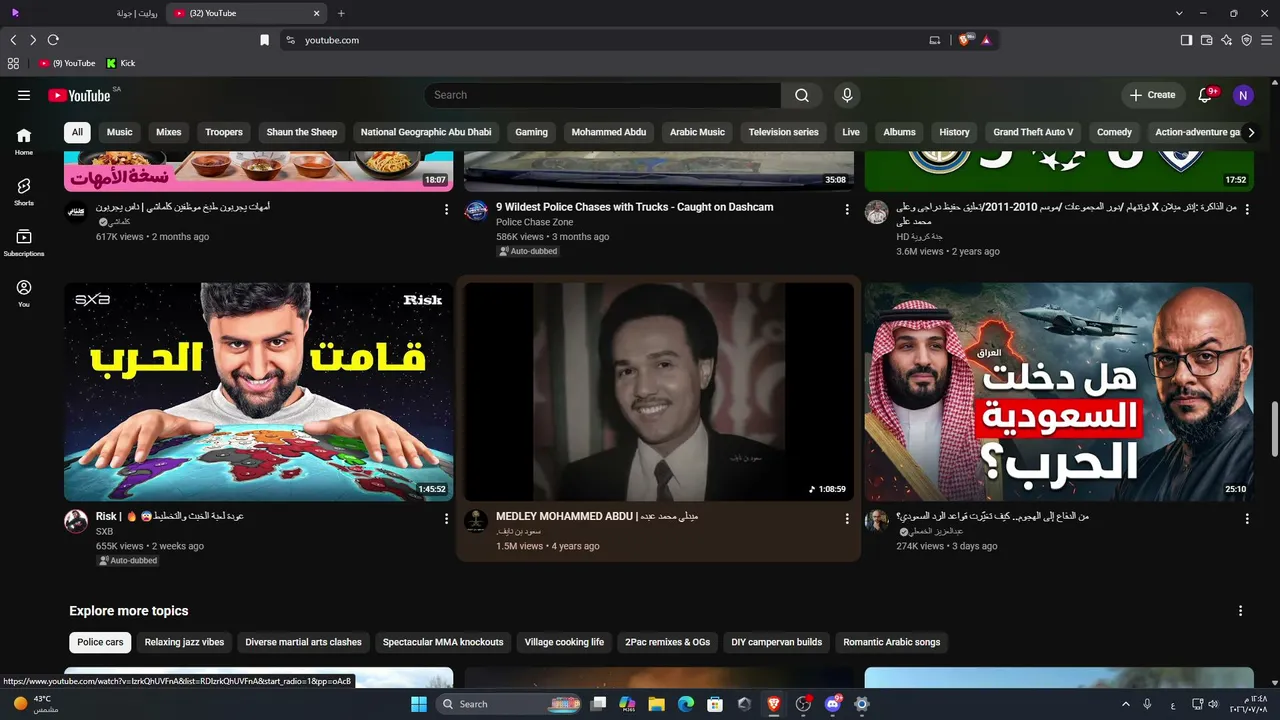Select the Arabic Music filter chip
1280x720 pixels.
point(697,132)
